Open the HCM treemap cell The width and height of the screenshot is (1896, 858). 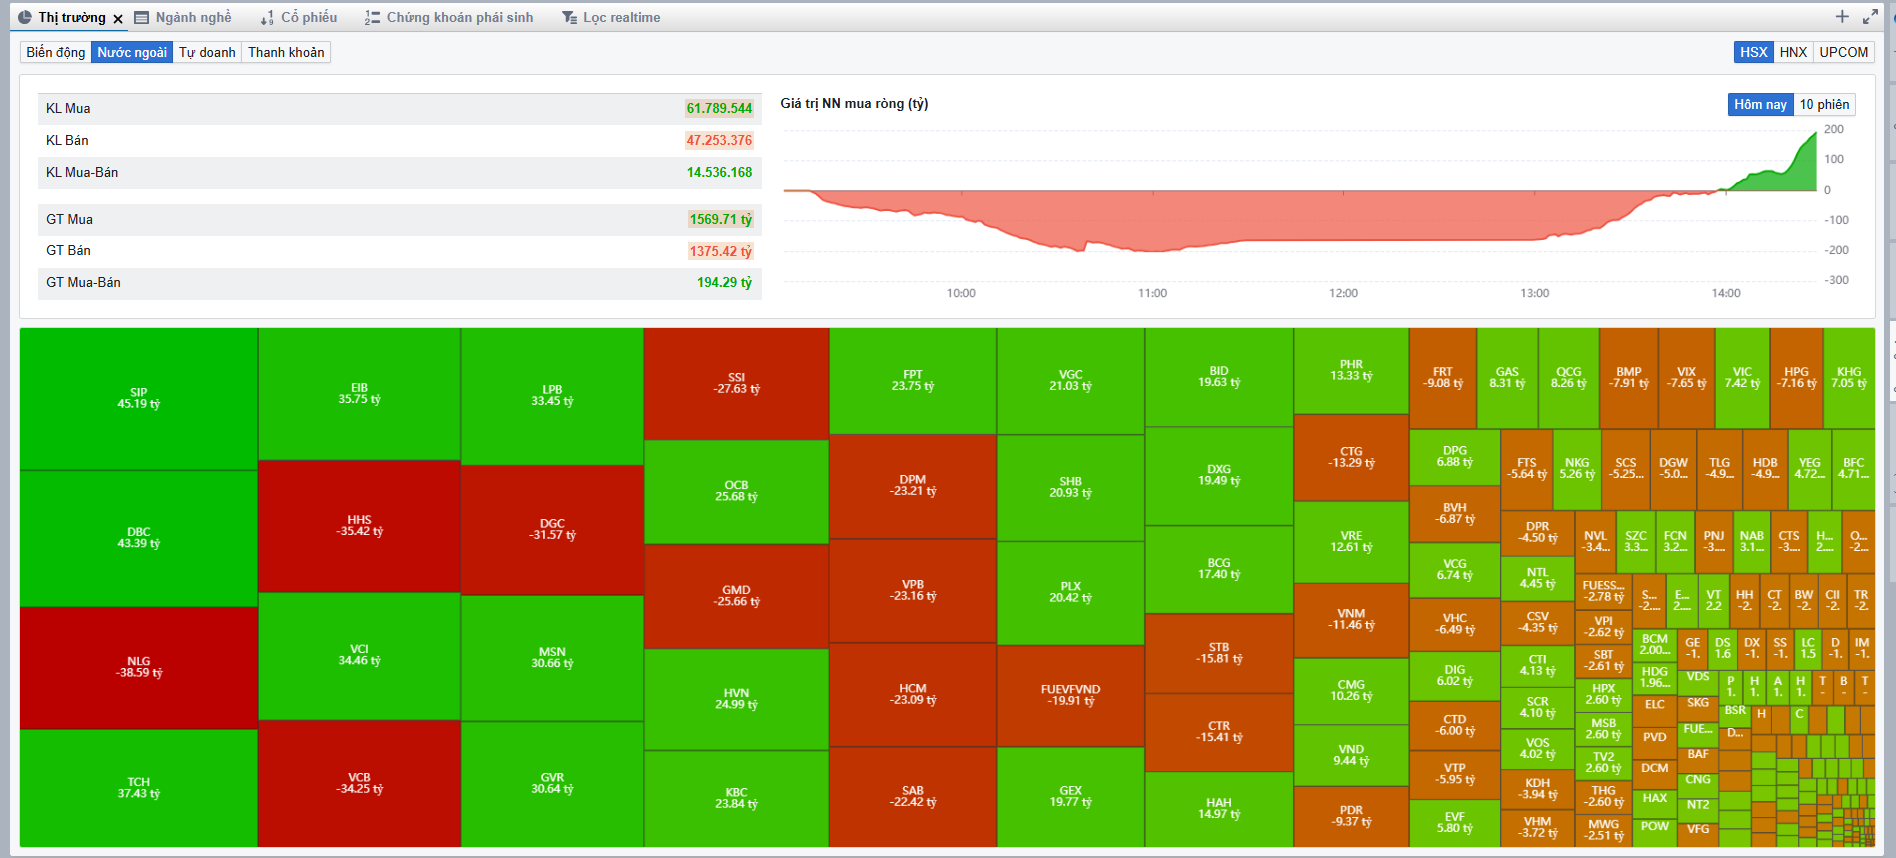coord(913,695)
